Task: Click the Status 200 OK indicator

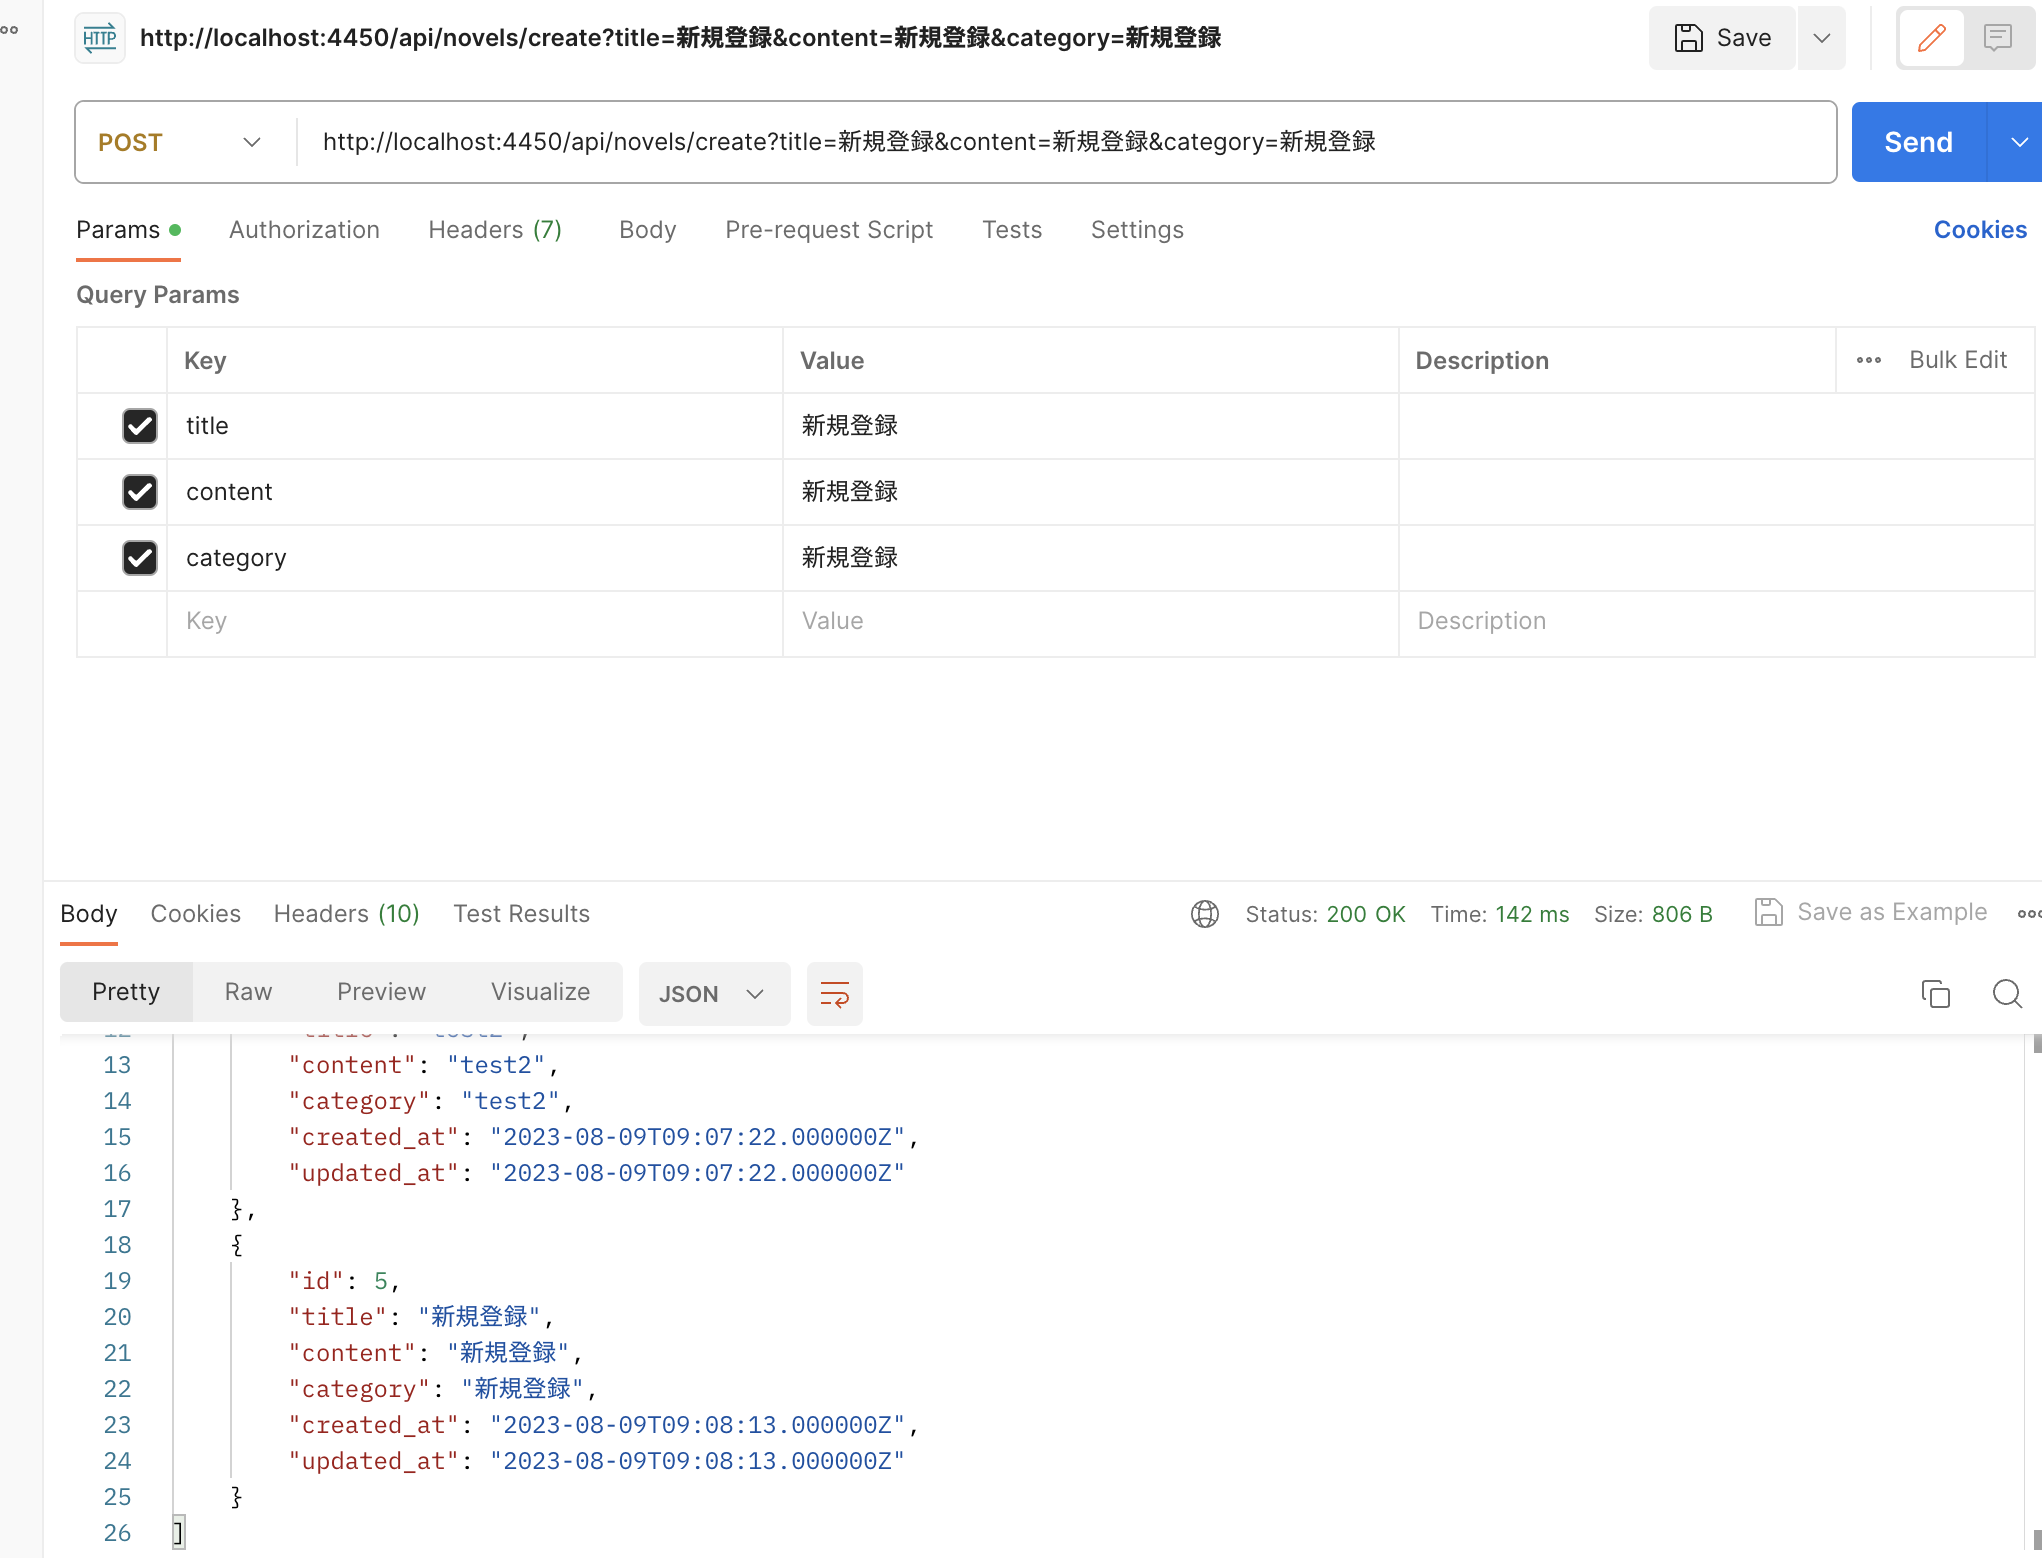Action: 1325,914
